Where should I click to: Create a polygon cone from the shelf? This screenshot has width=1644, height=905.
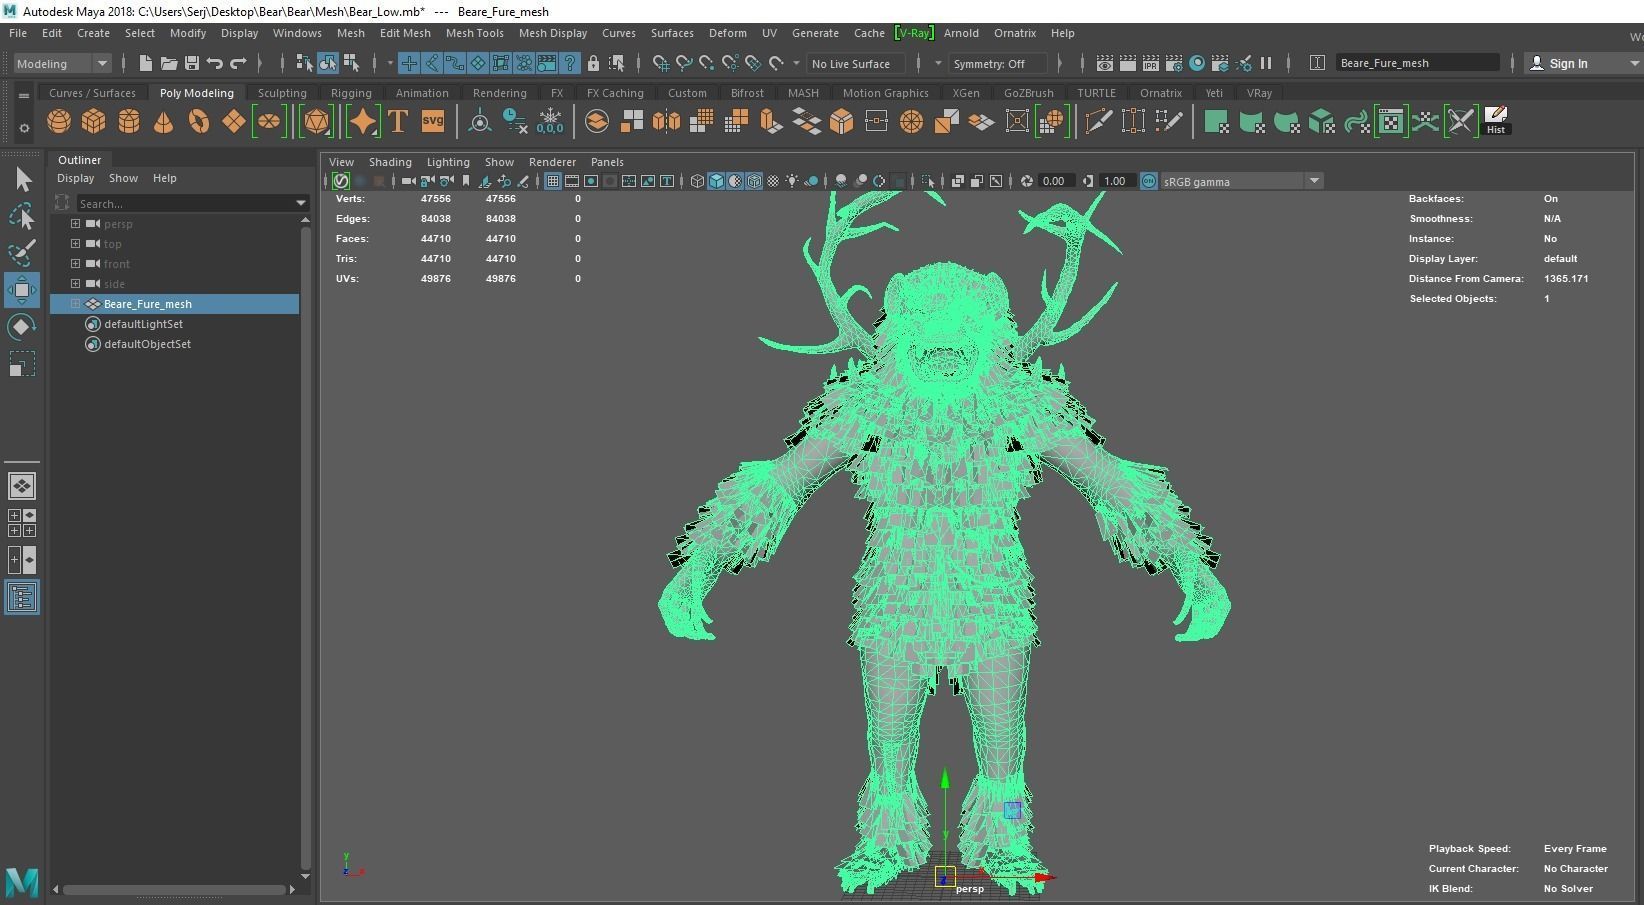point(163,122)
